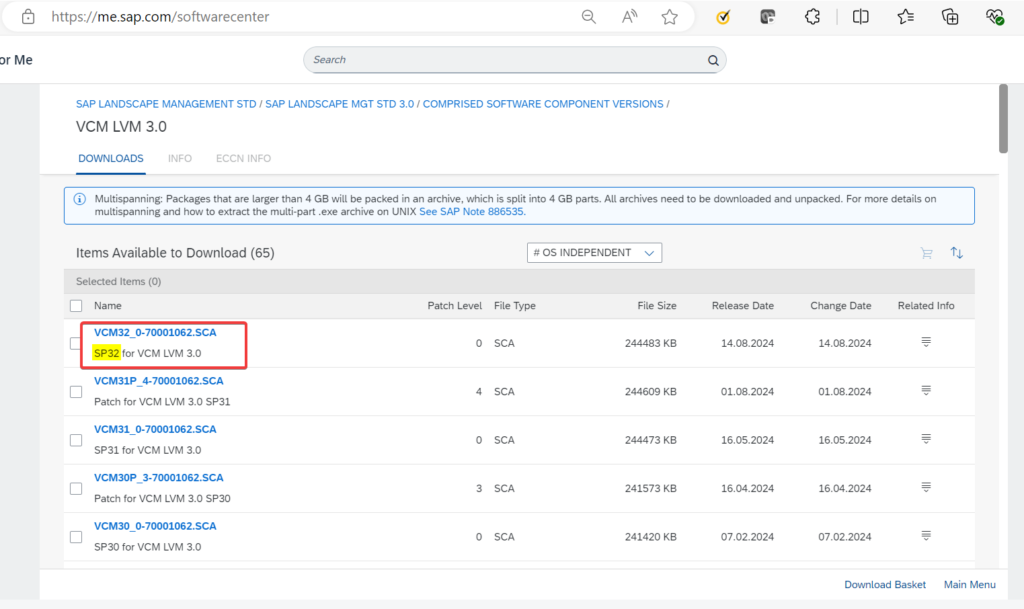Click the Release Date column header
This screenshot has height=609, width=1024.
click(x=743, y=305)
